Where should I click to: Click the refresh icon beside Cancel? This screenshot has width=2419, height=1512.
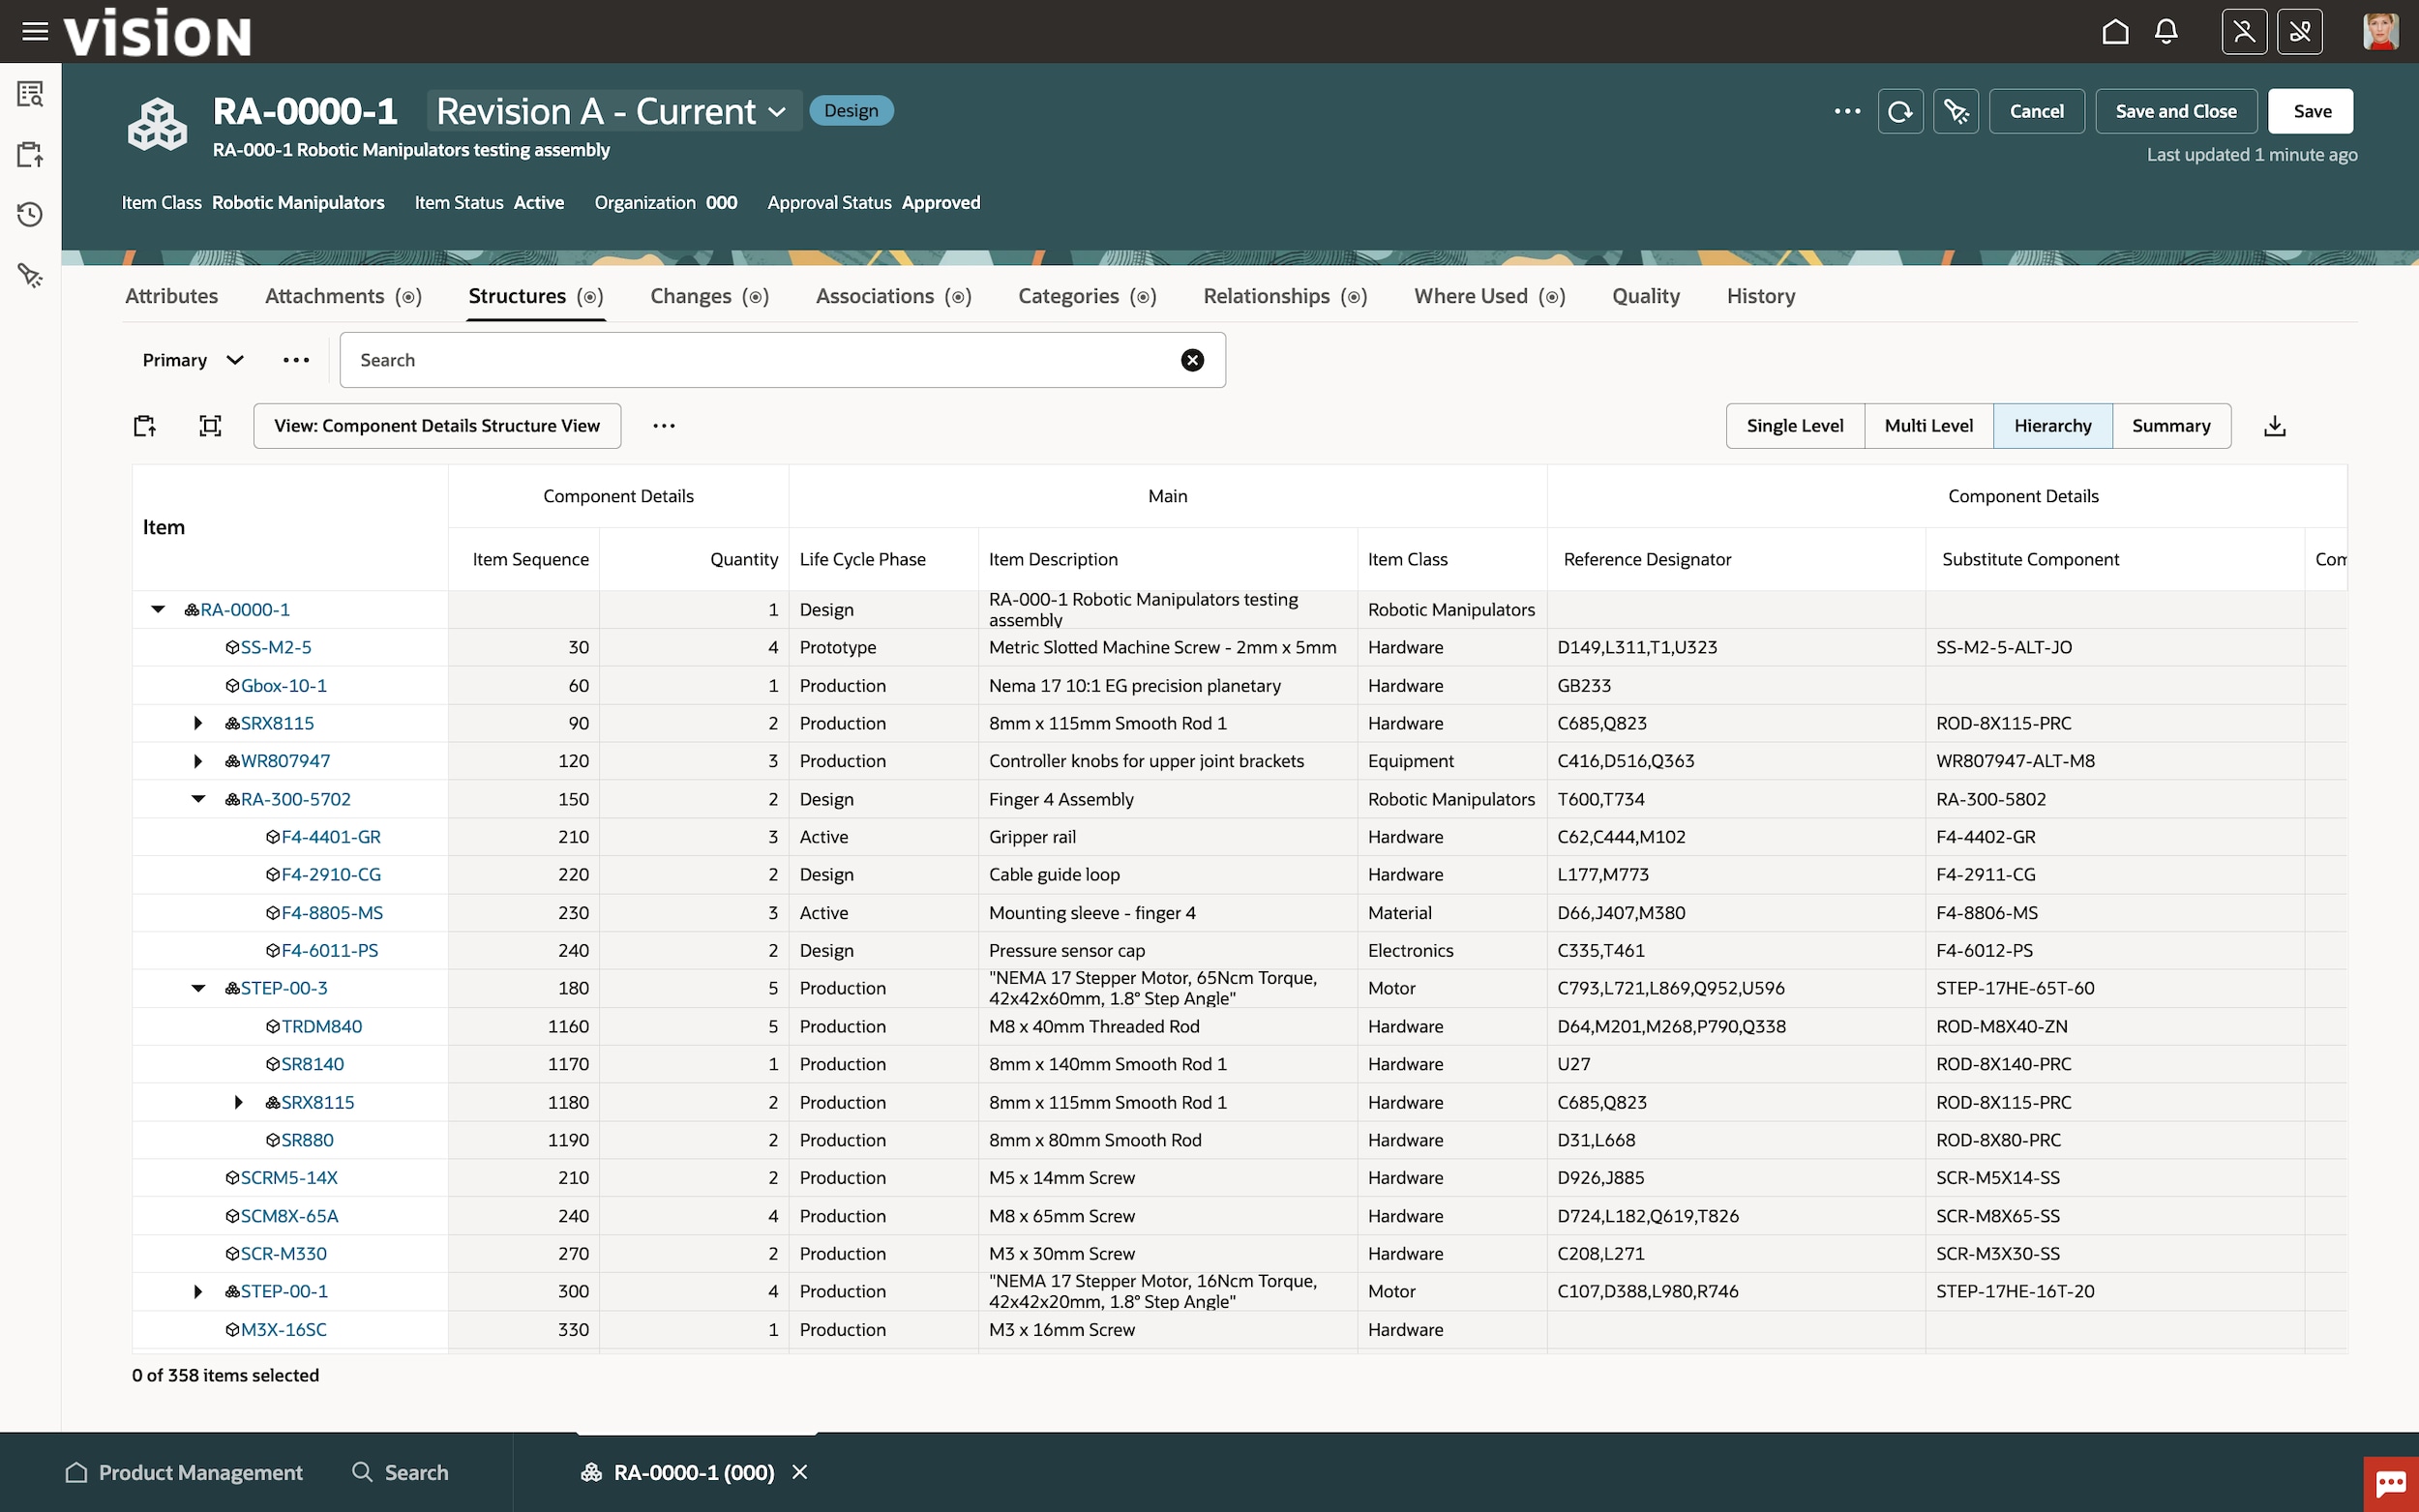click(x=1900, y=111)
